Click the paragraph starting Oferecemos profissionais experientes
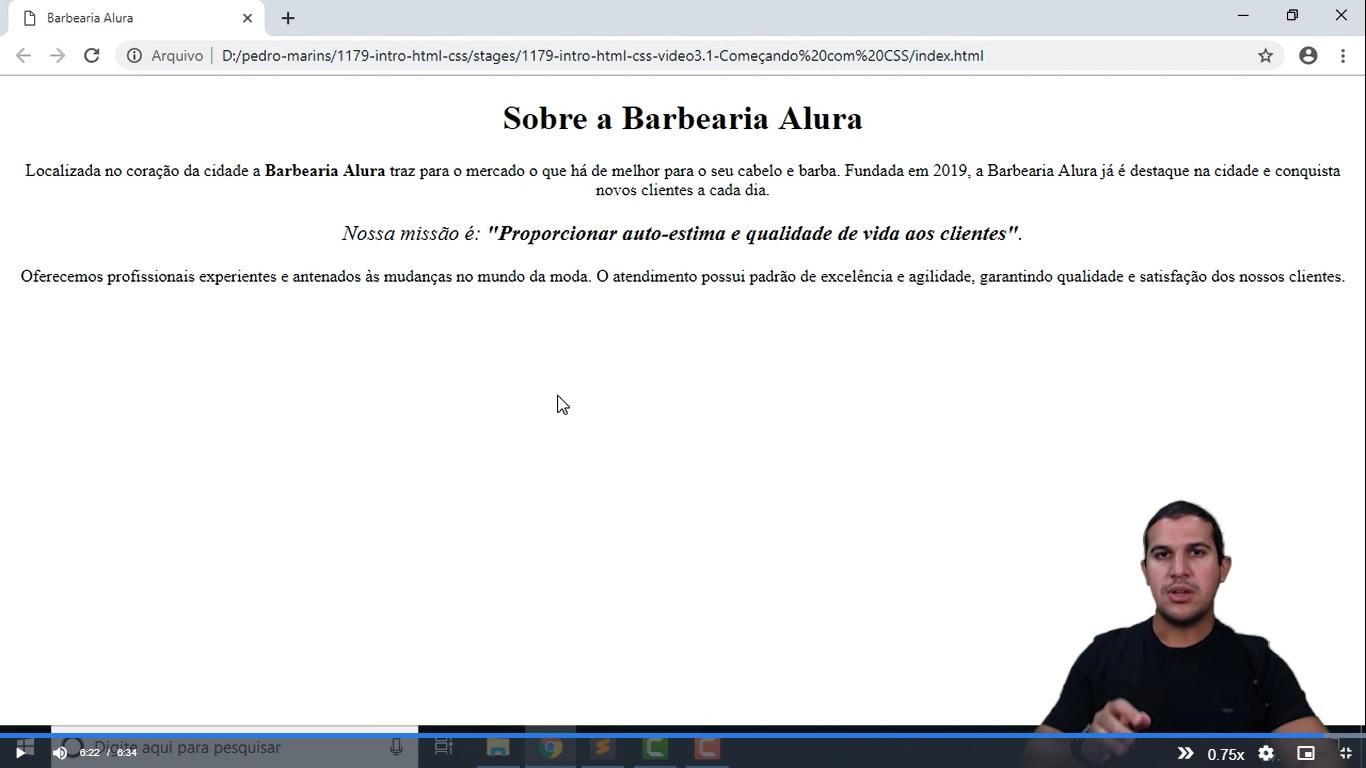Image resolution: width=1366 pixels, height=768 pixels. pyautogui.click(x=683, y=277)
